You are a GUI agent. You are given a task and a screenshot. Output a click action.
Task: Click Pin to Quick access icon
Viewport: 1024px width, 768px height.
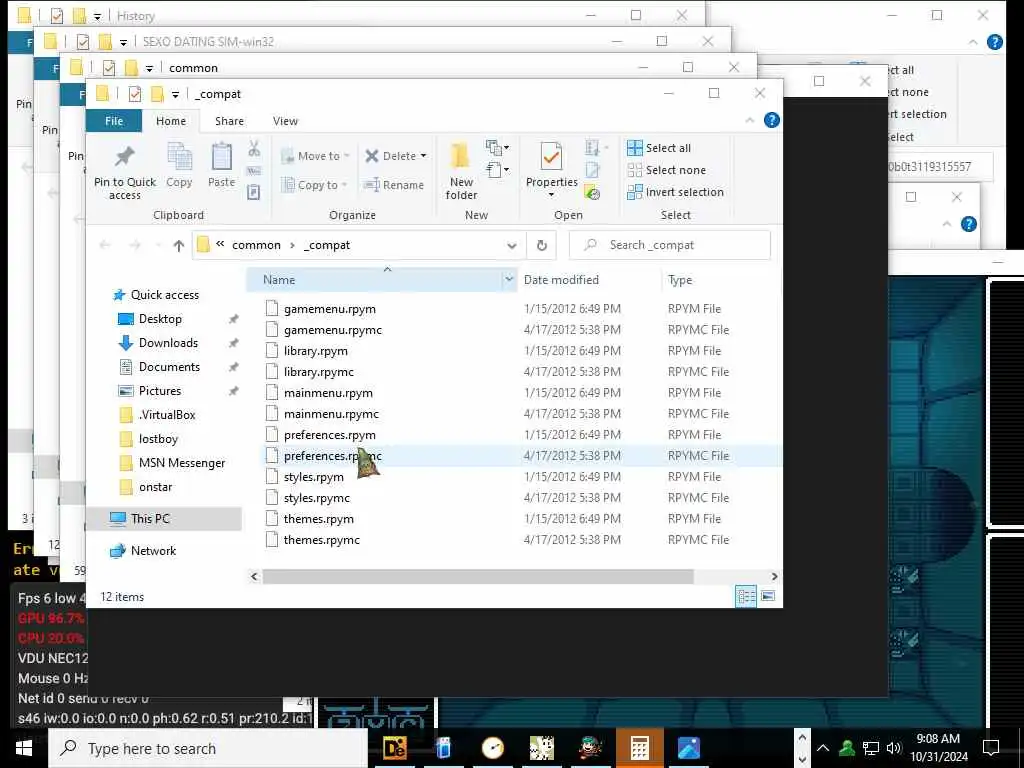tap(124, 157)
